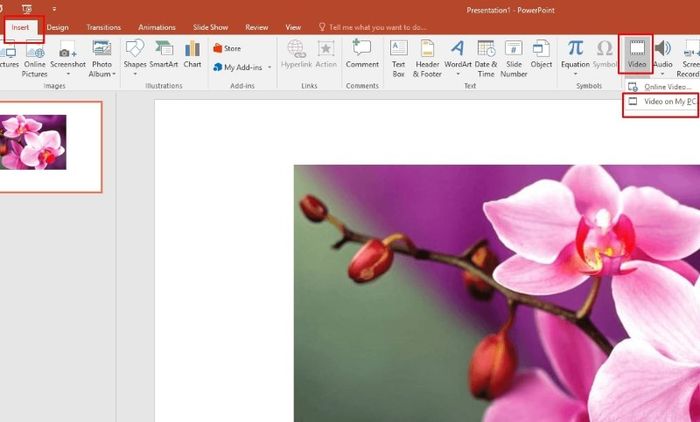This screenshot has height=422, width=700.
Task: Open the Office Store add-ins
Action: [227, 48]
